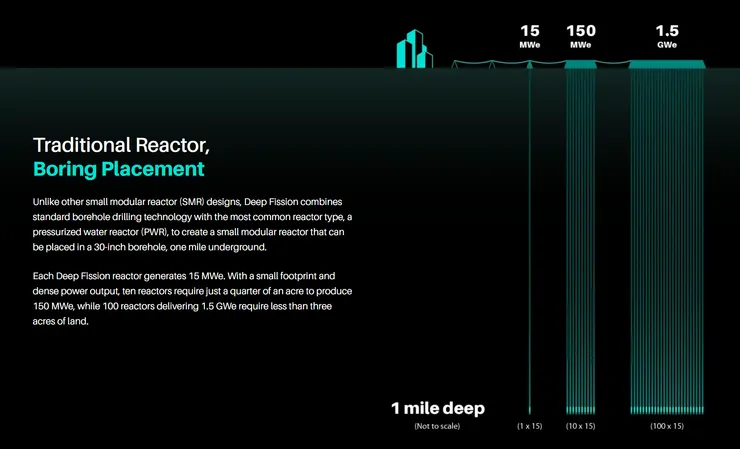Click the 'Boring Placement' teal heading
Screen dimensions: 740x449
coord(119,169)
